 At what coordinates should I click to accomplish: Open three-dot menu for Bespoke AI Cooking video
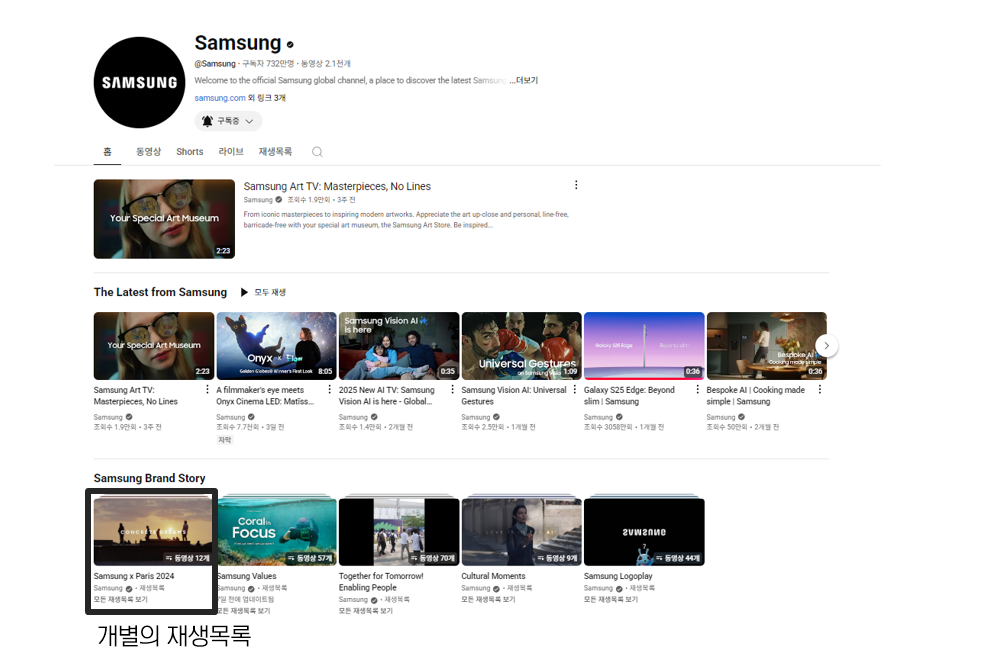point(820,389)
